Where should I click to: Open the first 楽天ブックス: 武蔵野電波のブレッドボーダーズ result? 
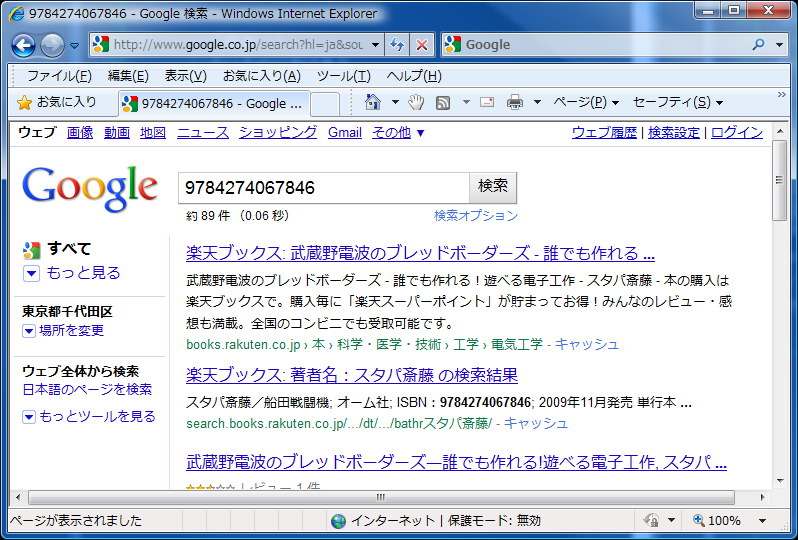click(x=420, y=253)
